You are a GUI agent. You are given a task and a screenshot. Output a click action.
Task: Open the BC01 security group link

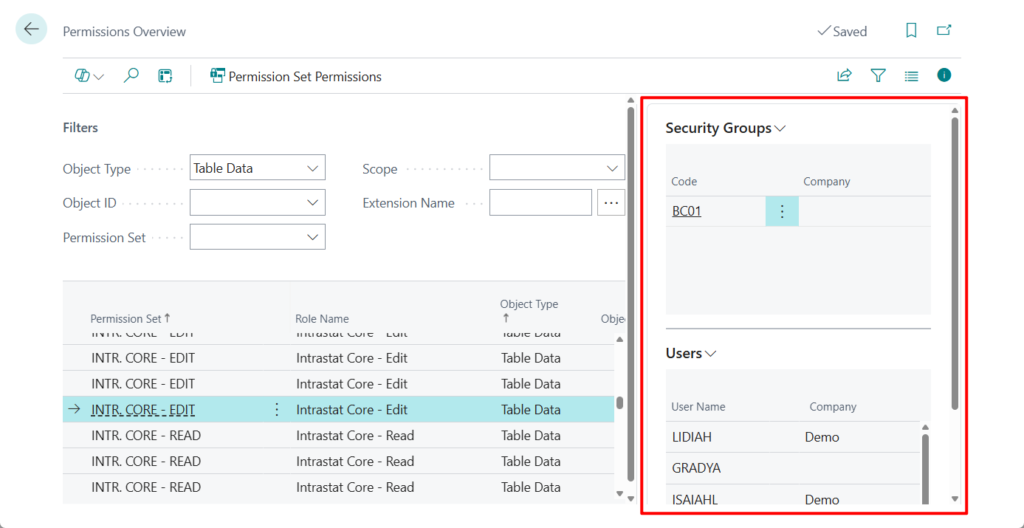tap(686, 211)
